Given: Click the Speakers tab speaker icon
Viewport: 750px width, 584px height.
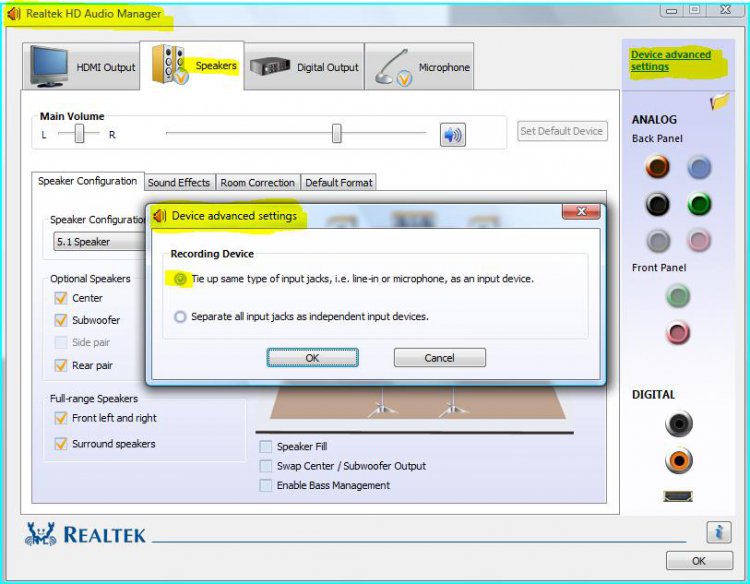Looking at the screenshot, I should (168, 65).
